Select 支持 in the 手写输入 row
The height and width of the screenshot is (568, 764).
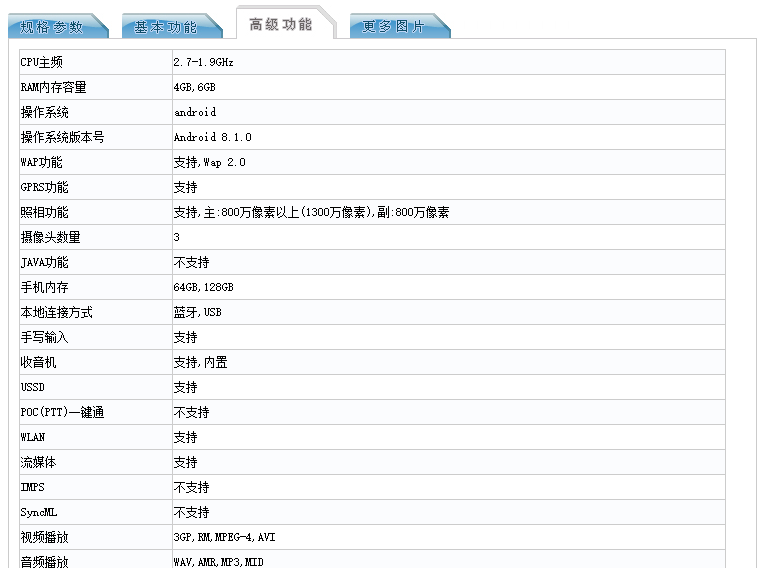coord(186,338)
